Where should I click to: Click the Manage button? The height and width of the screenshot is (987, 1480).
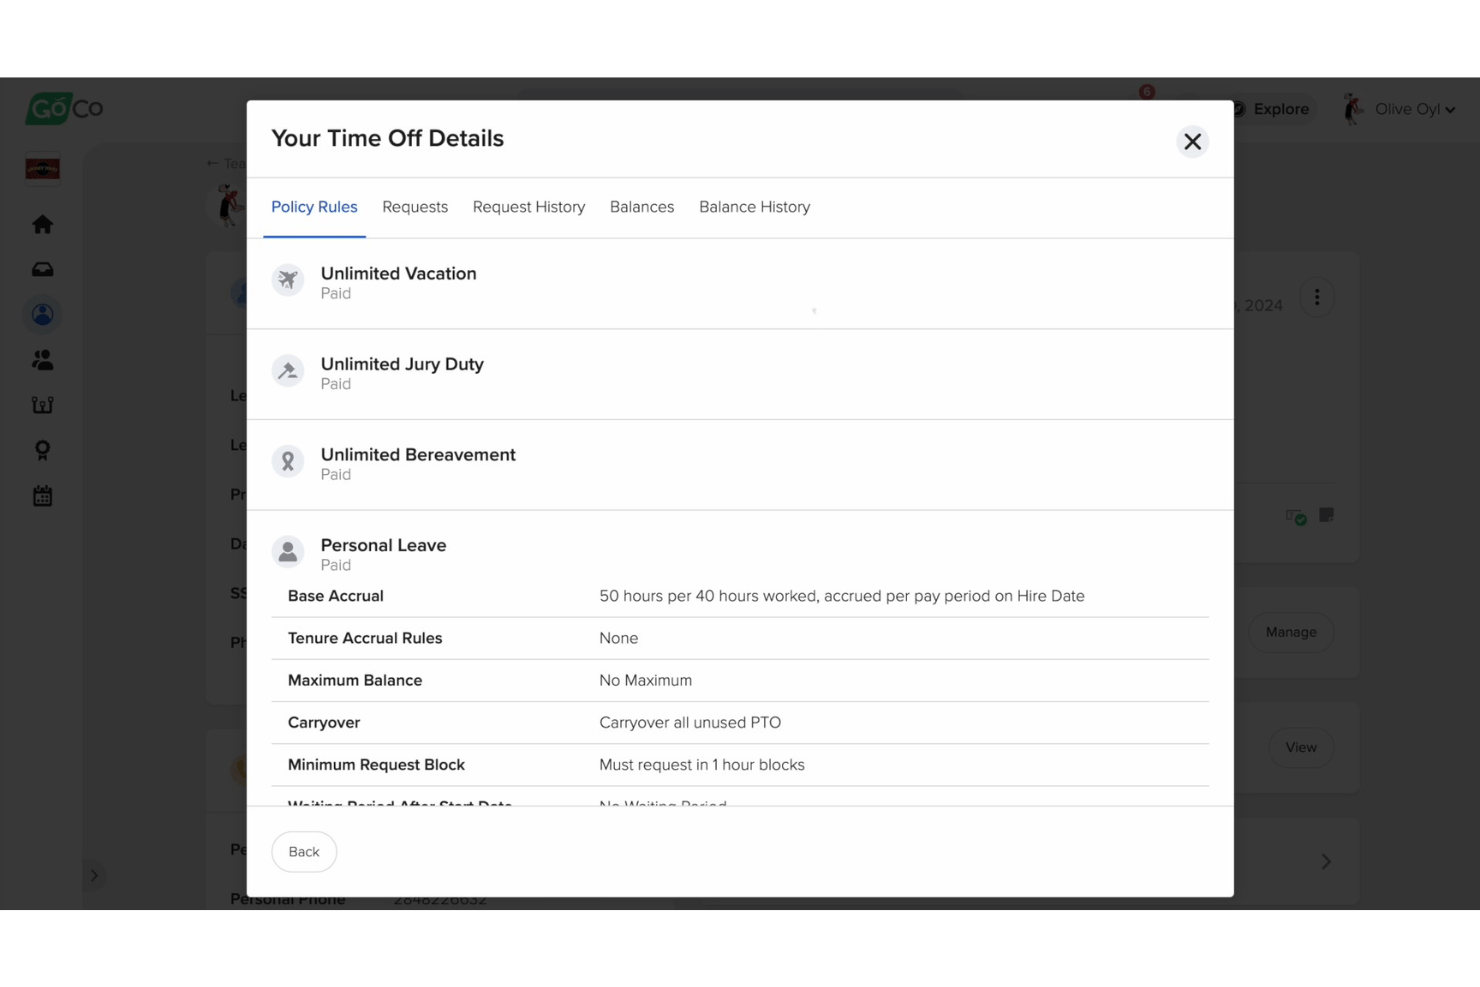tap(1291, 632)
